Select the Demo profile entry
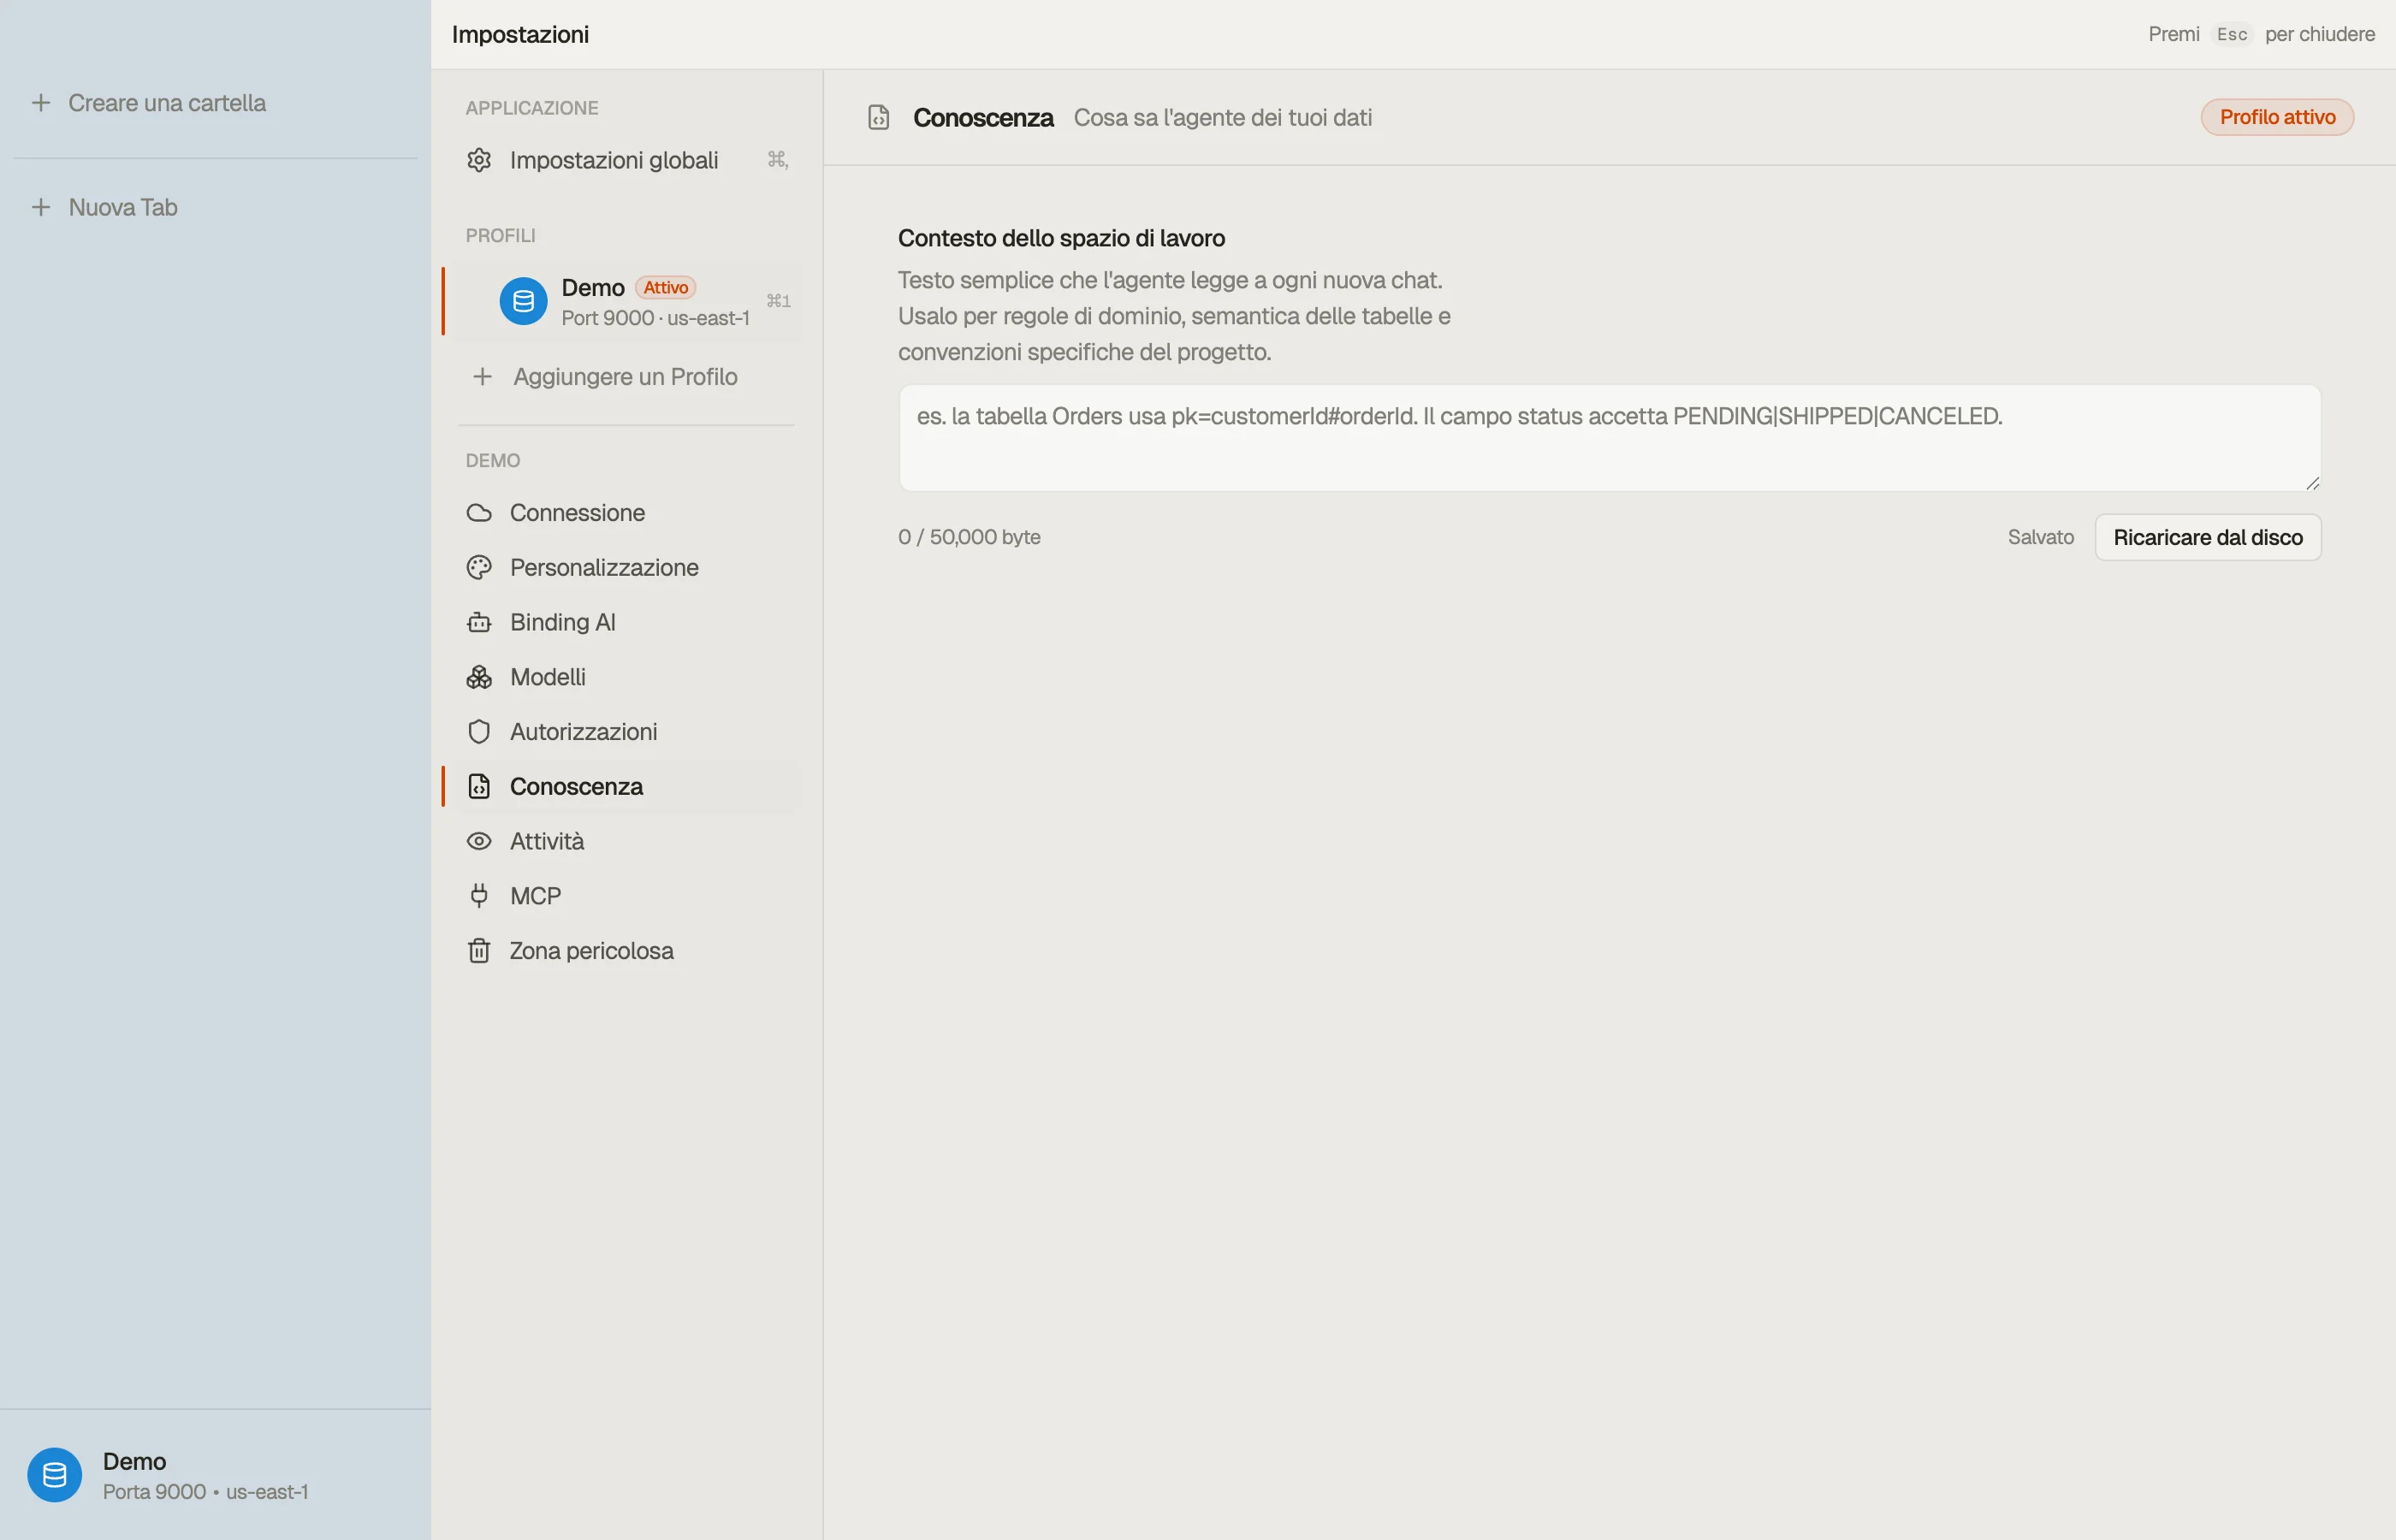2396x1540 pixels. [x=626, y=301]
